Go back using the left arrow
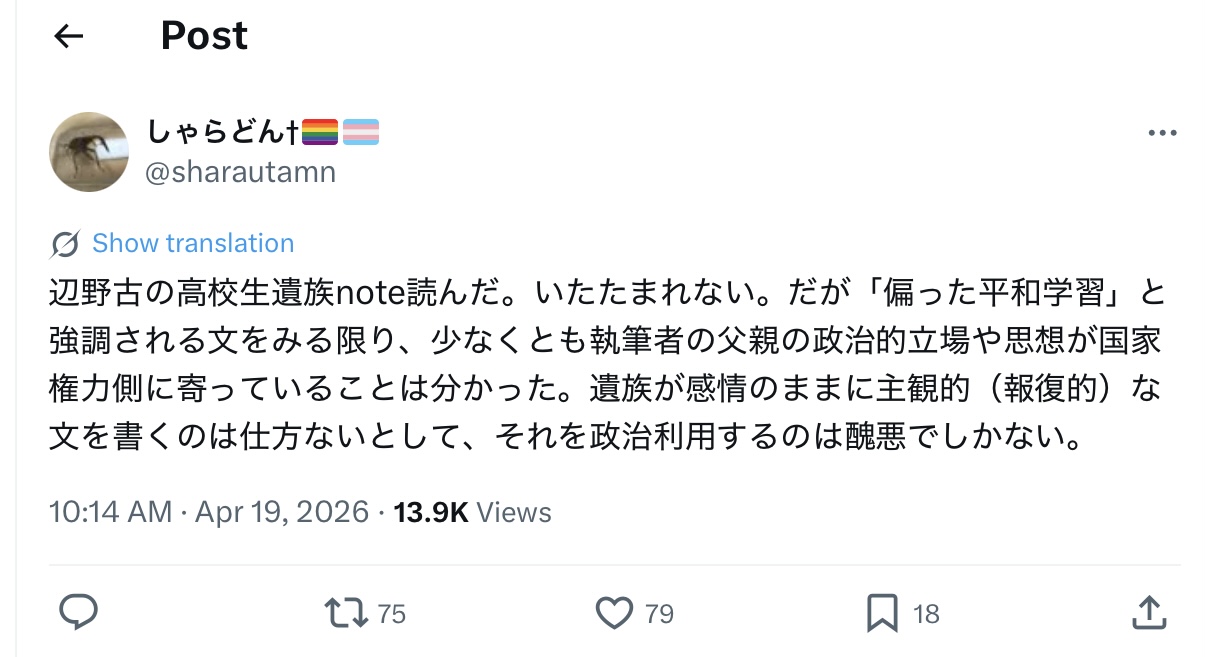Viewport: 1207px width, 657px height. (68, 37)
